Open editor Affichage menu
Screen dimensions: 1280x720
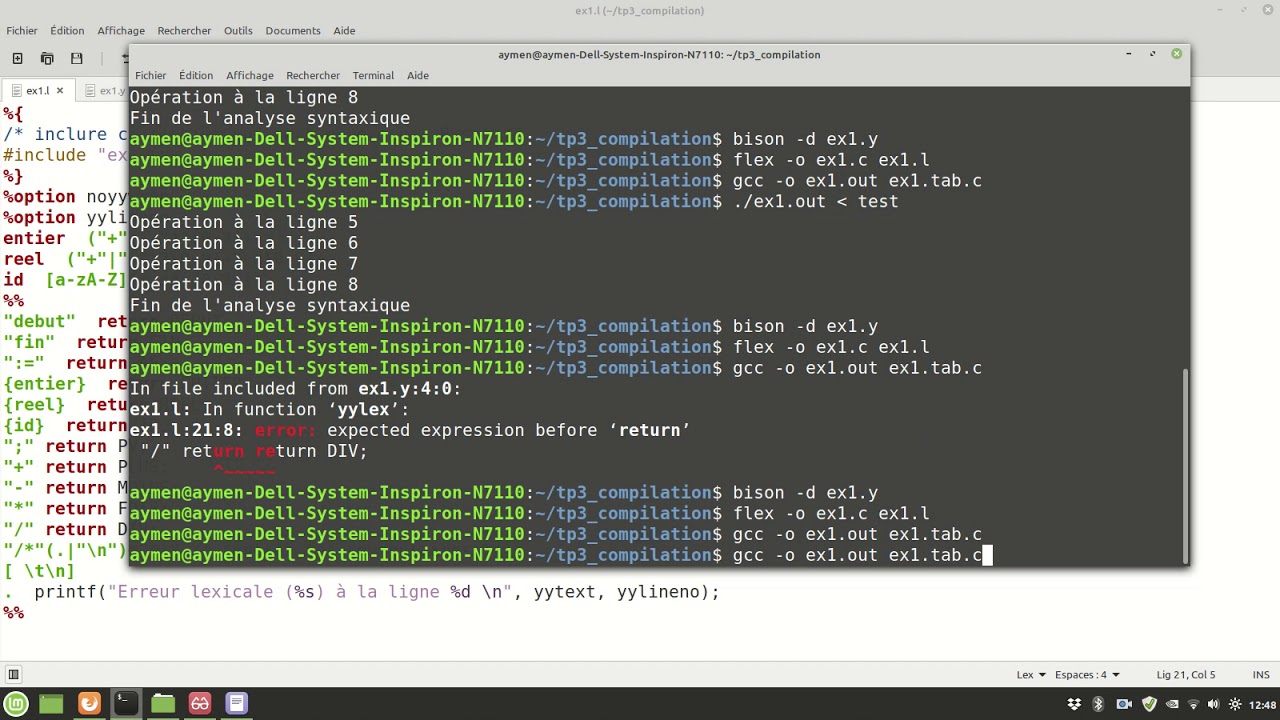coord(121,31)
